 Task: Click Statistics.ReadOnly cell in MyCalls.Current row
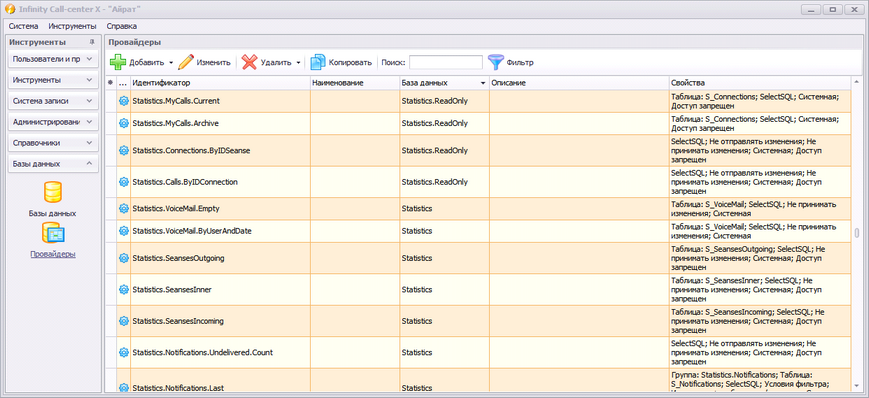click(x=444, y=101)
